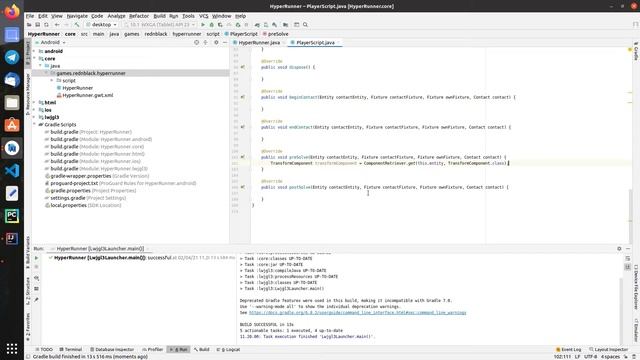Open PyCharm from the dock
The image size is (640, 360).
(x=12, y=216)
